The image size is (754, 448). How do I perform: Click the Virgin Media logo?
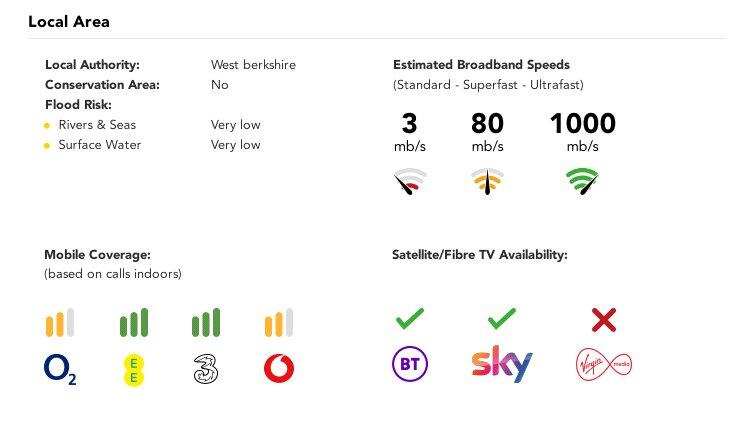click(x=604, y=364)
